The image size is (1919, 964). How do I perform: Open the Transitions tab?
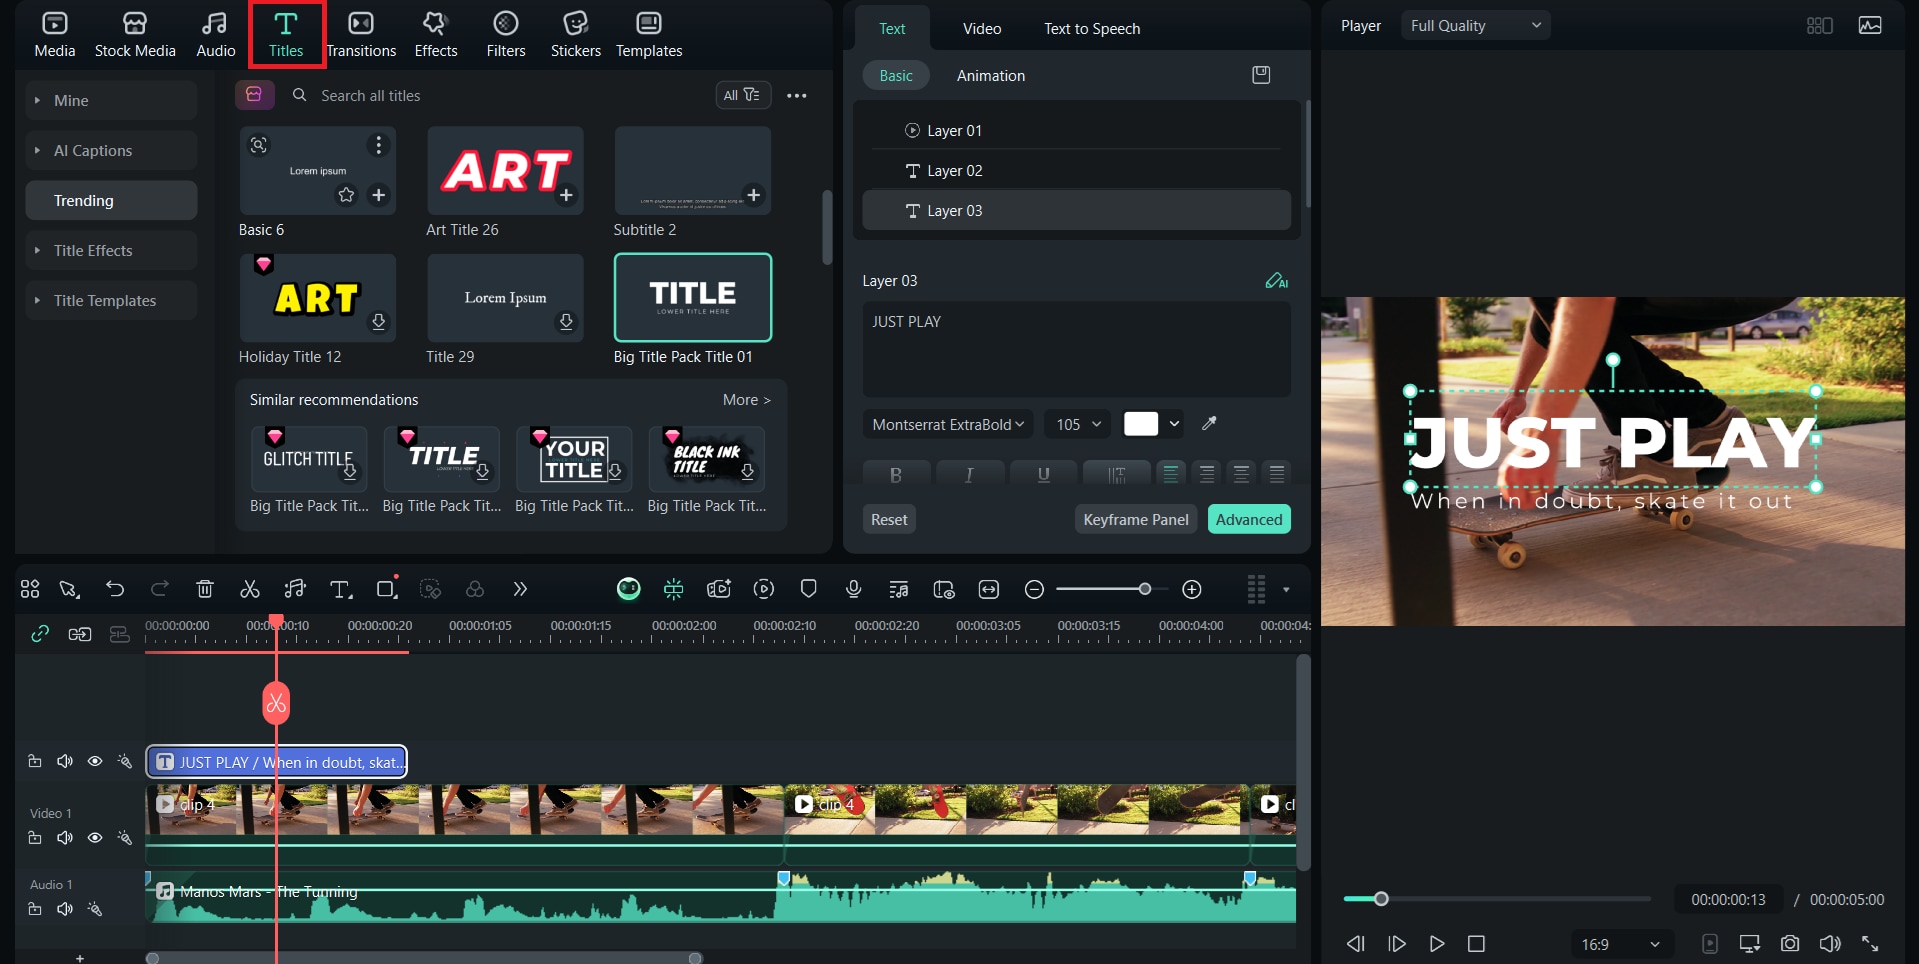click(x=361, y=35)
